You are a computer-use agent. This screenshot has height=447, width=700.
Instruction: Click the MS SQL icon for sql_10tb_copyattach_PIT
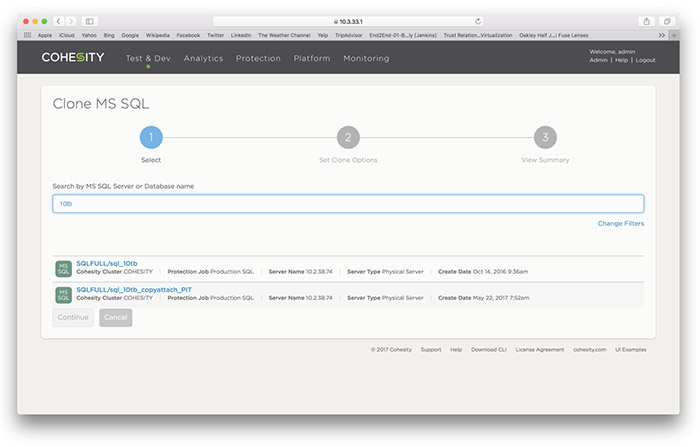click(x=63, y=293)
